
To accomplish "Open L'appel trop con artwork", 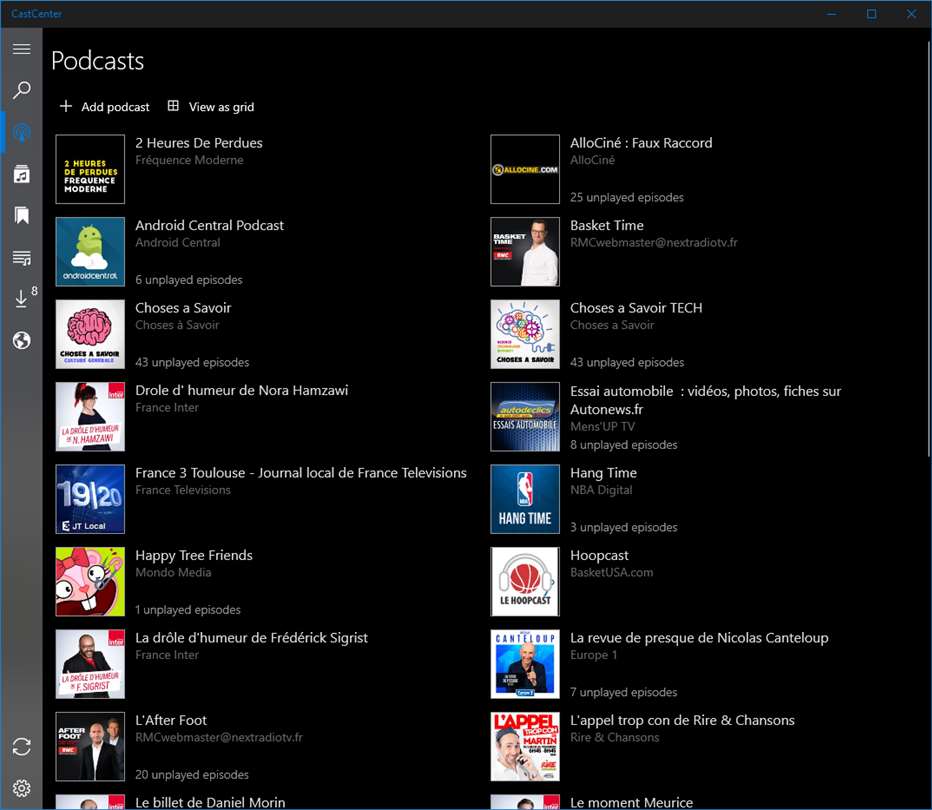I will click(x=525, y=746).
